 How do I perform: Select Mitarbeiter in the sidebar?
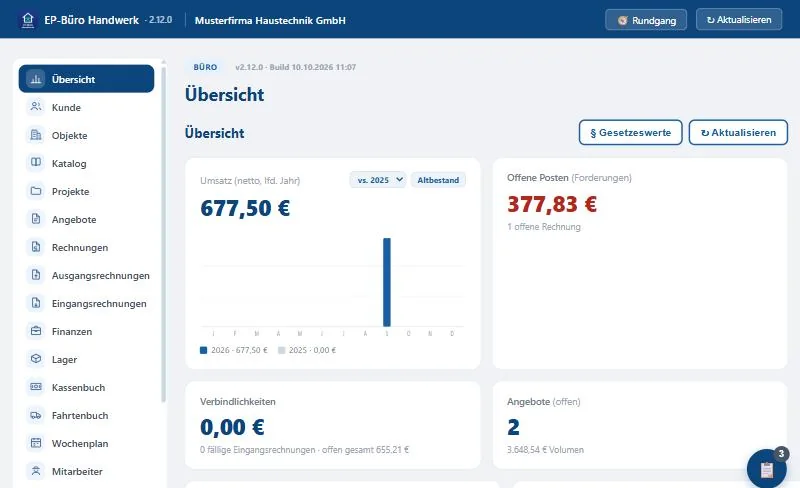86,472
